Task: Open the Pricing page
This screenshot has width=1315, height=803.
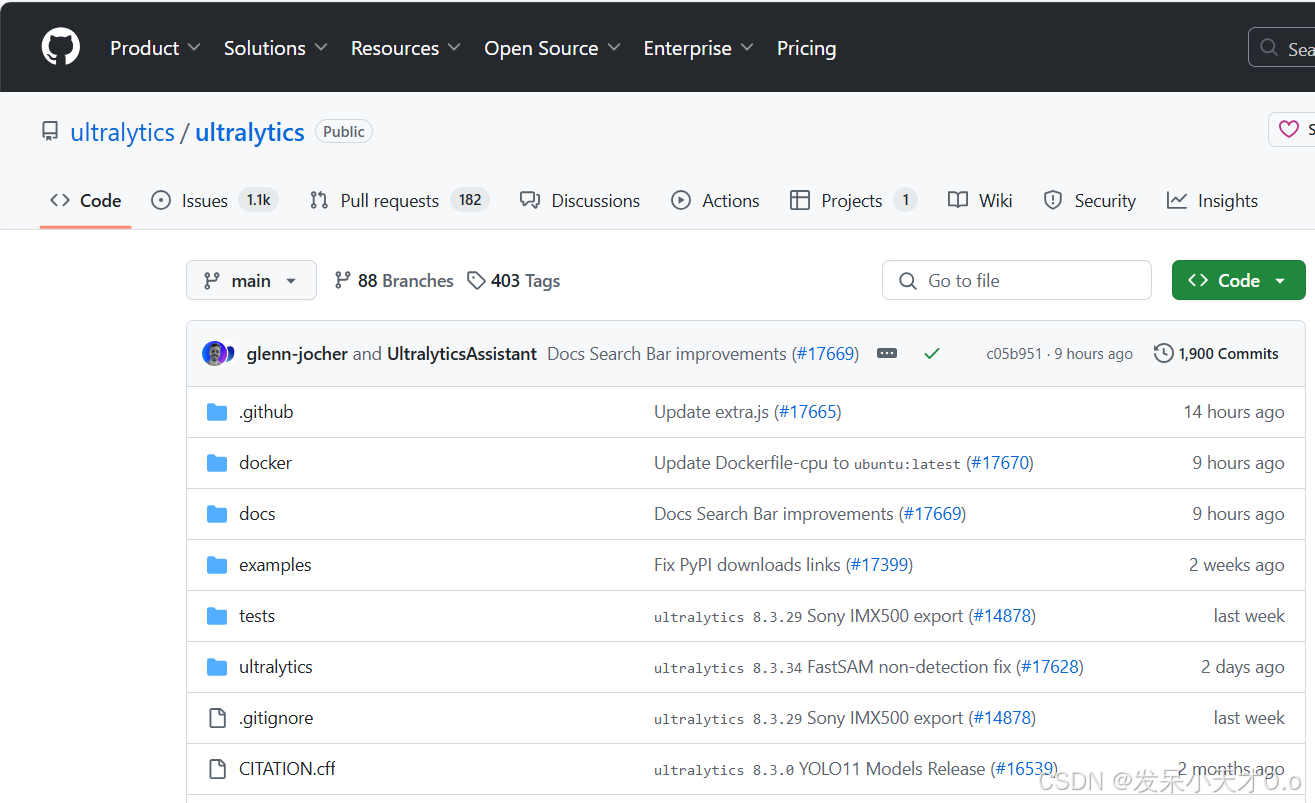Action: click(x=806, y=48)
